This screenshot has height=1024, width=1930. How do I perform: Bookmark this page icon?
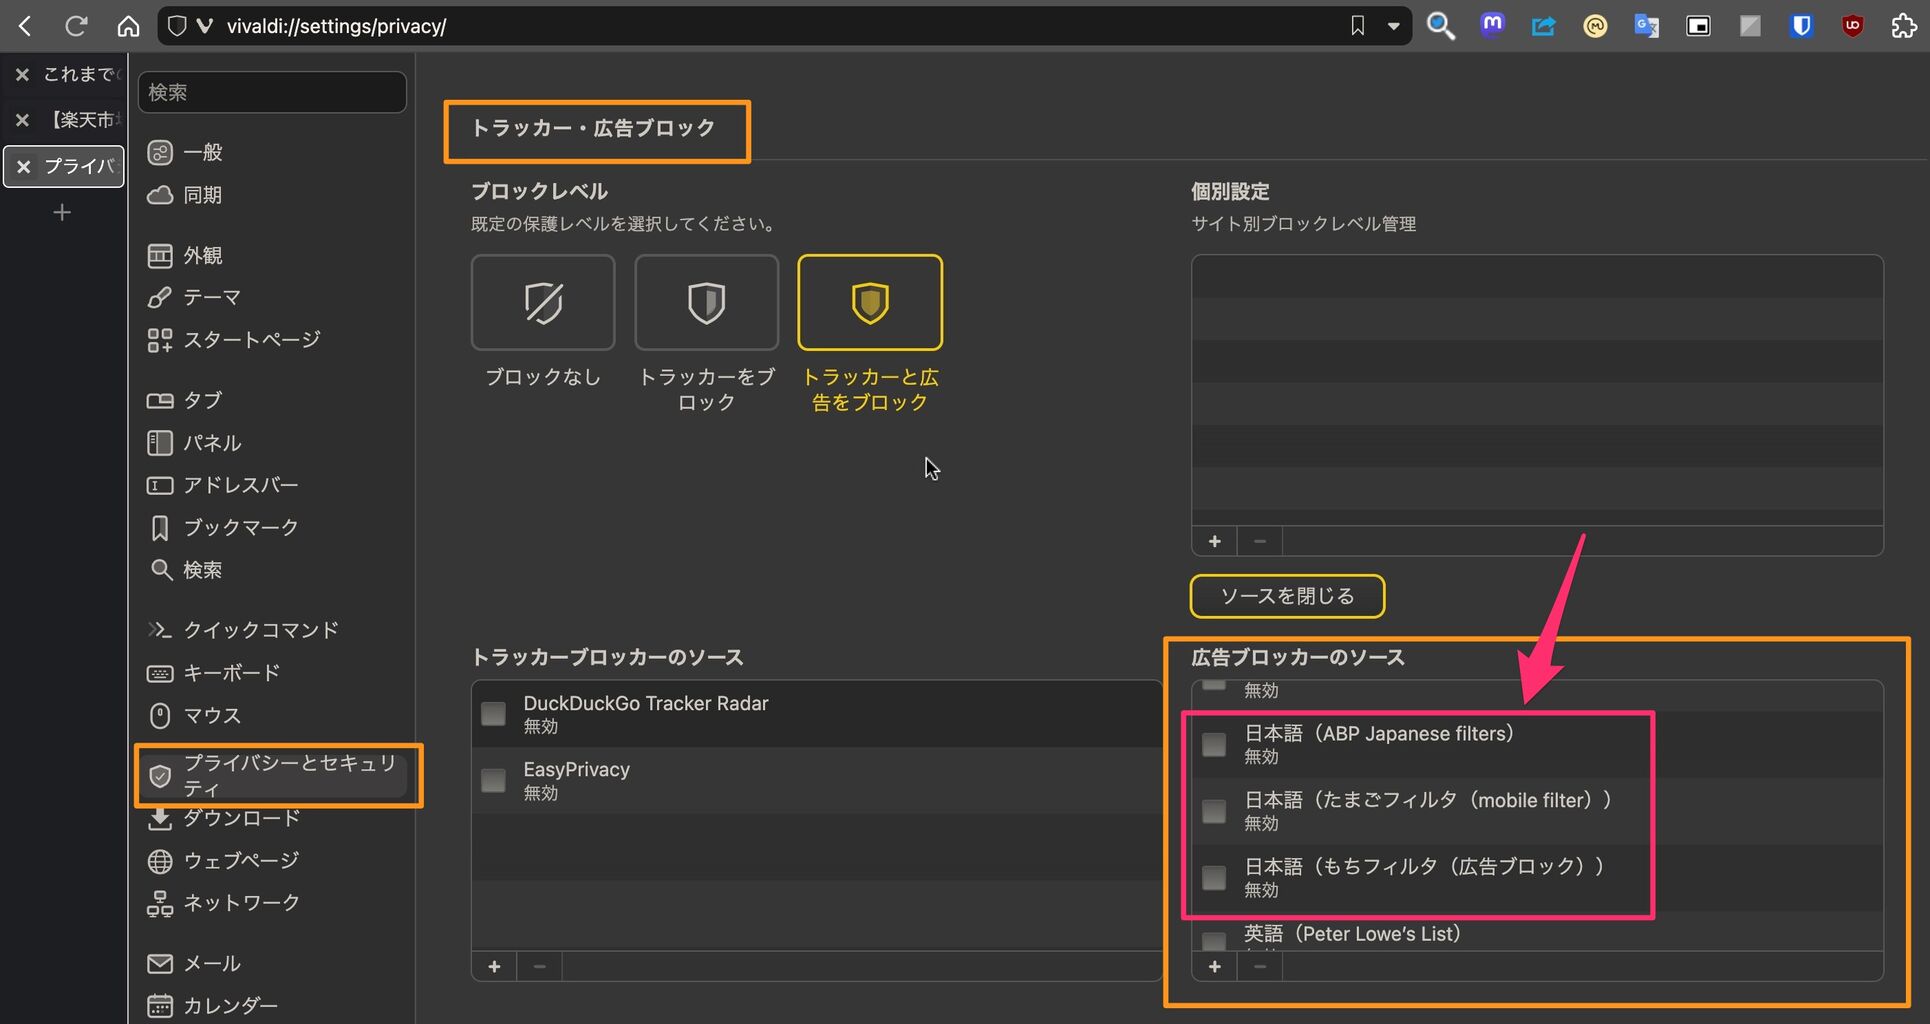(x=1357, y=26)
